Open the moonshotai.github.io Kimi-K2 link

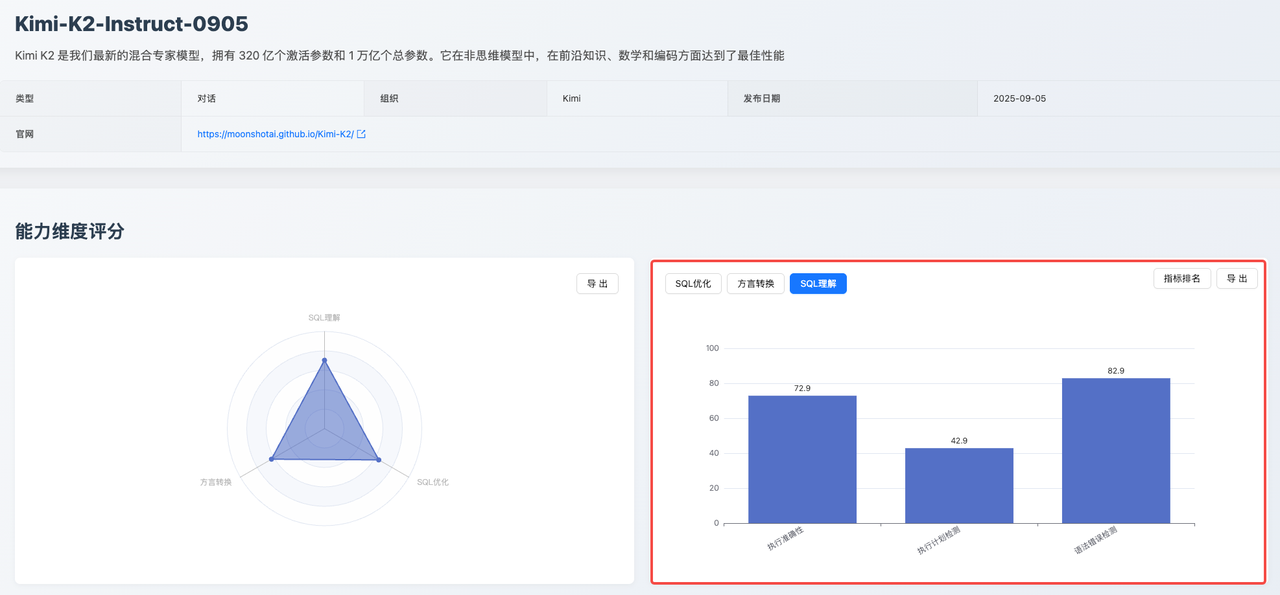[275, 134]
